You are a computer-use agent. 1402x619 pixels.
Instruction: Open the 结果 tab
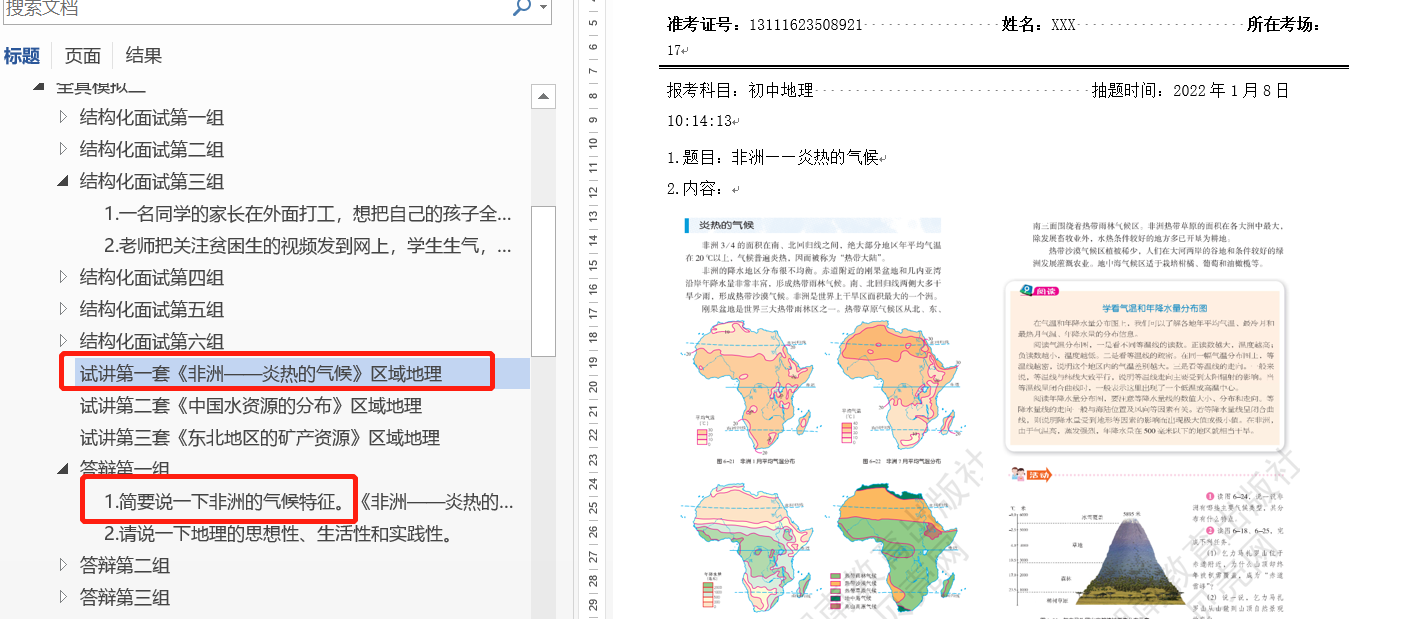click(144, 56)
